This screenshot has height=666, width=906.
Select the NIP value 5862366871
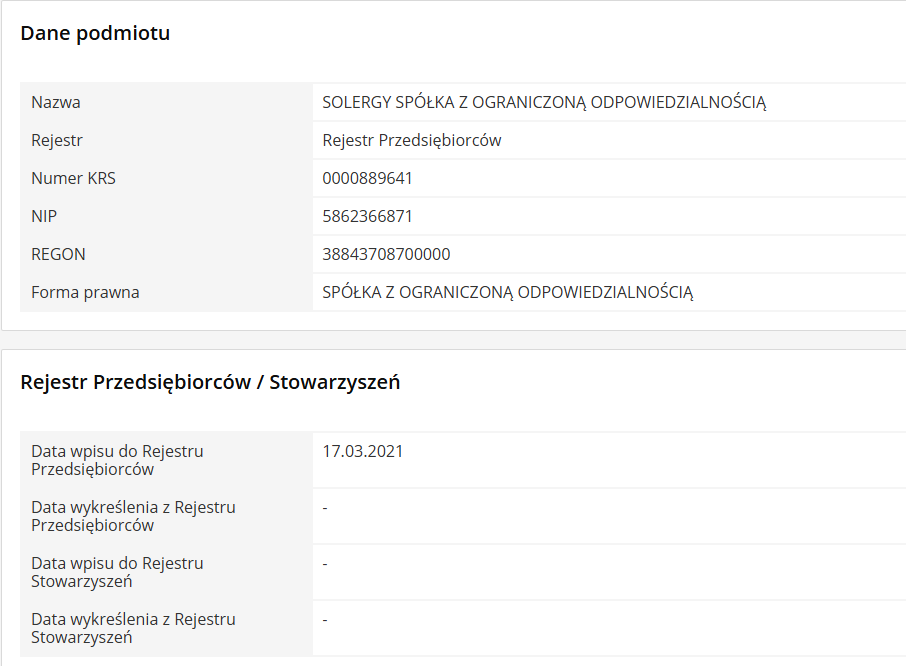click(367, 216)
